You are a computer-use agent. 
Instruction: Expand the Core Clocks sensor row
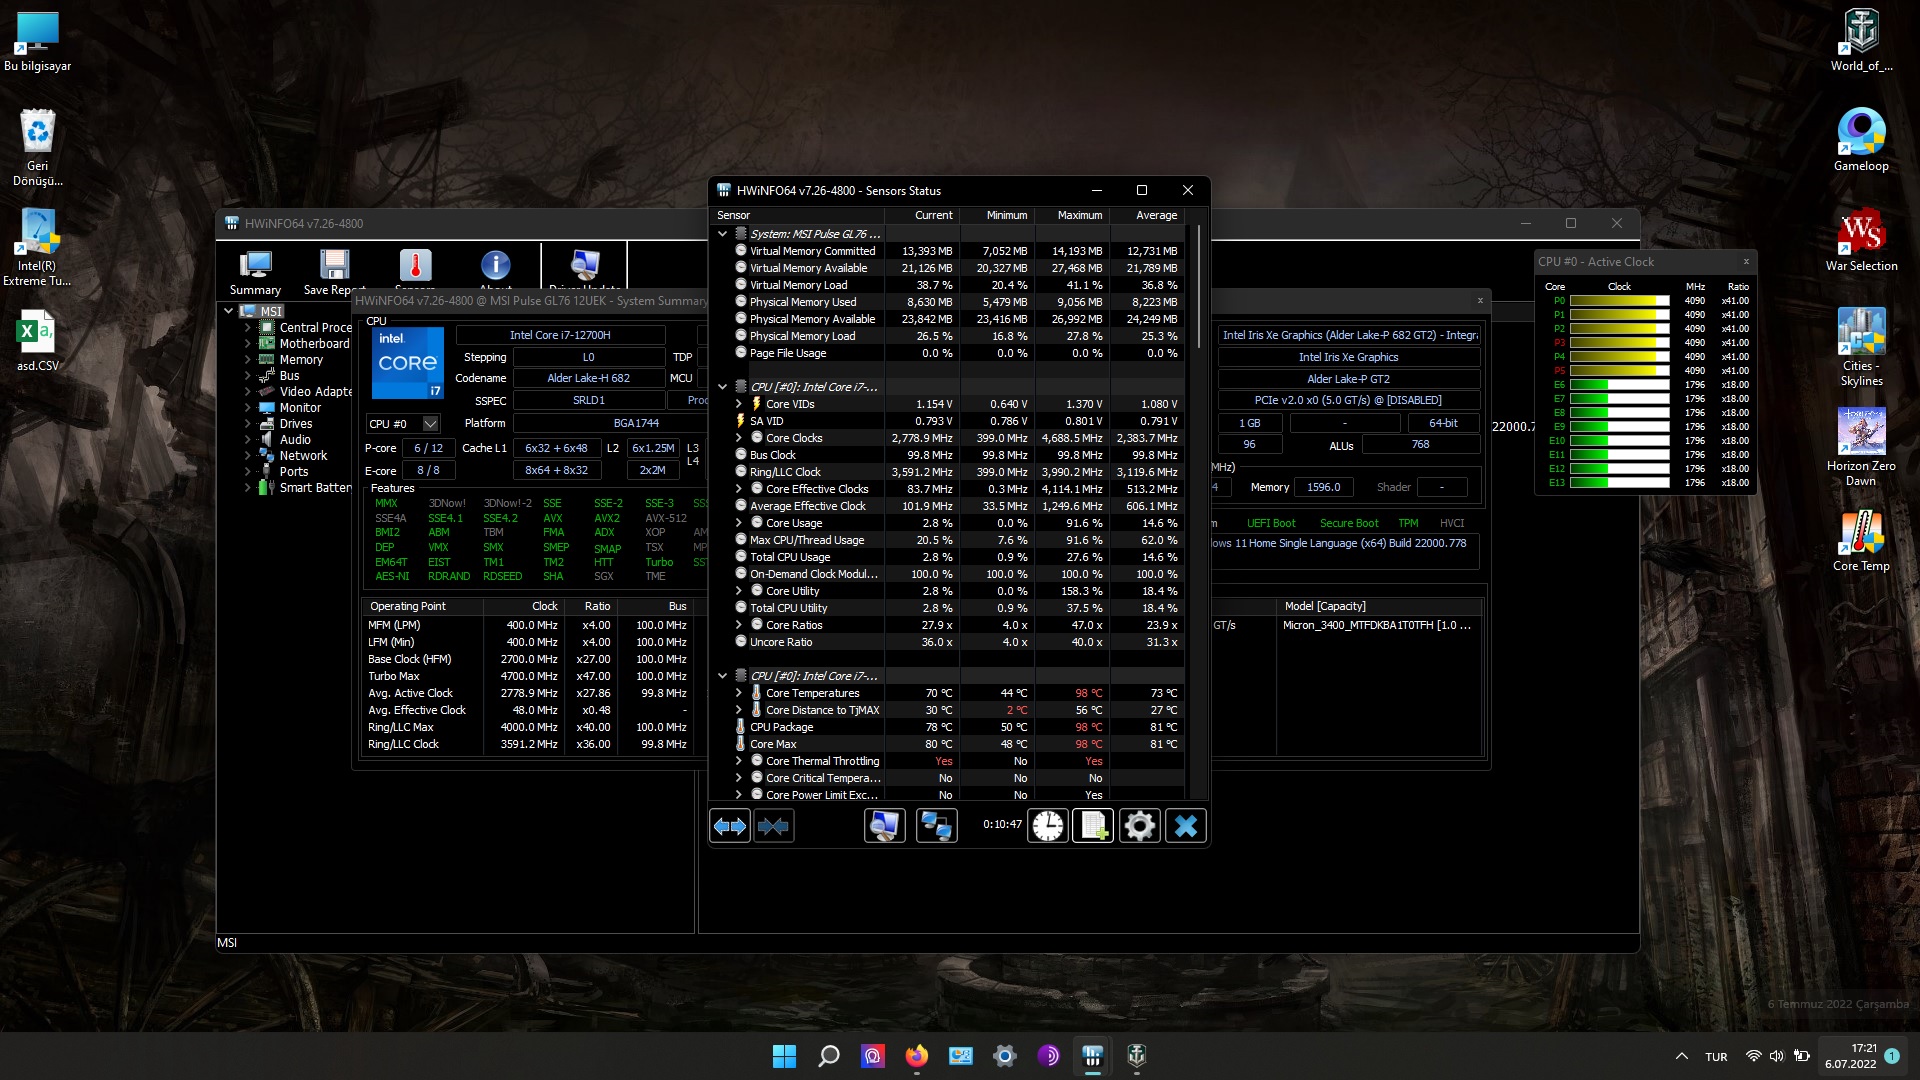(738, 438)
